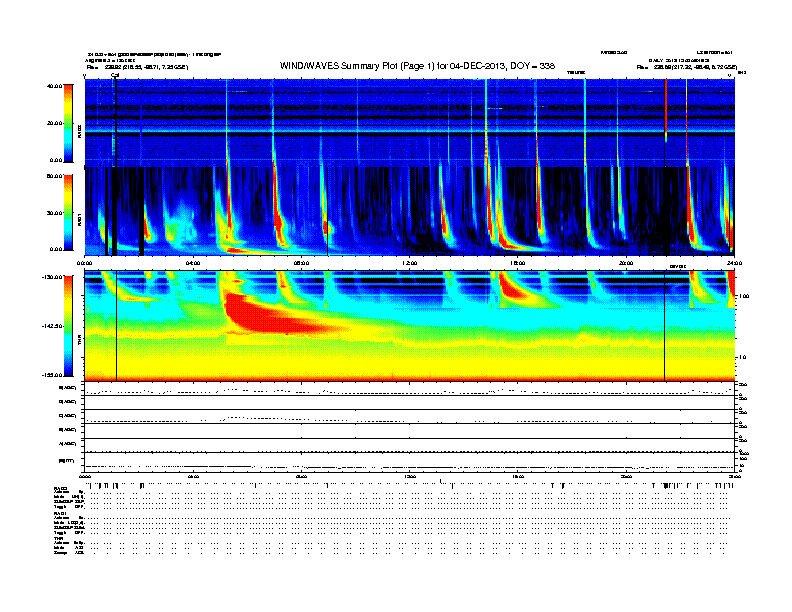Click the 60.00 color scale label
This screenshot has width=792, height=612.
(x=55, y=176)
